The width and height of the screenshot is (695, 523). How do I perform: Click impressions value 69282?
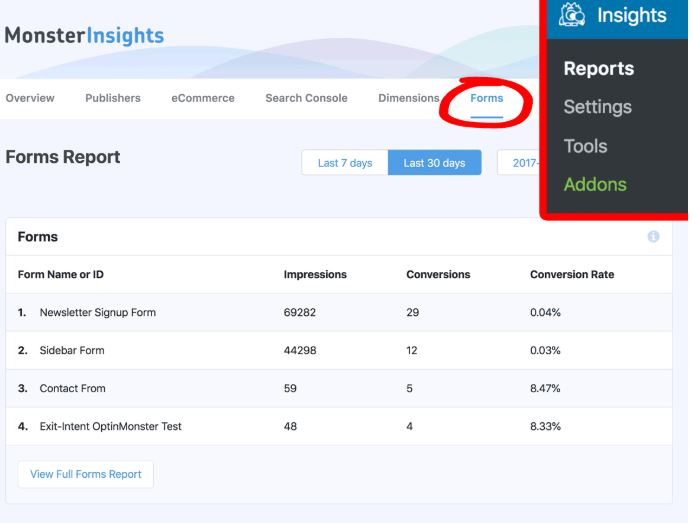(300, 312)
